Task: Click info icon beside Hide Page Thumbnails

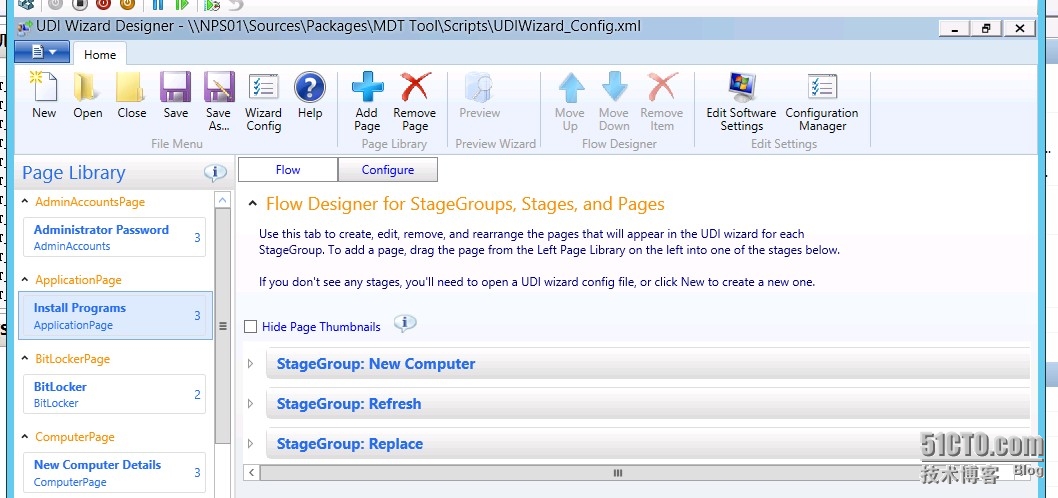Action: [x=405, y=324]
